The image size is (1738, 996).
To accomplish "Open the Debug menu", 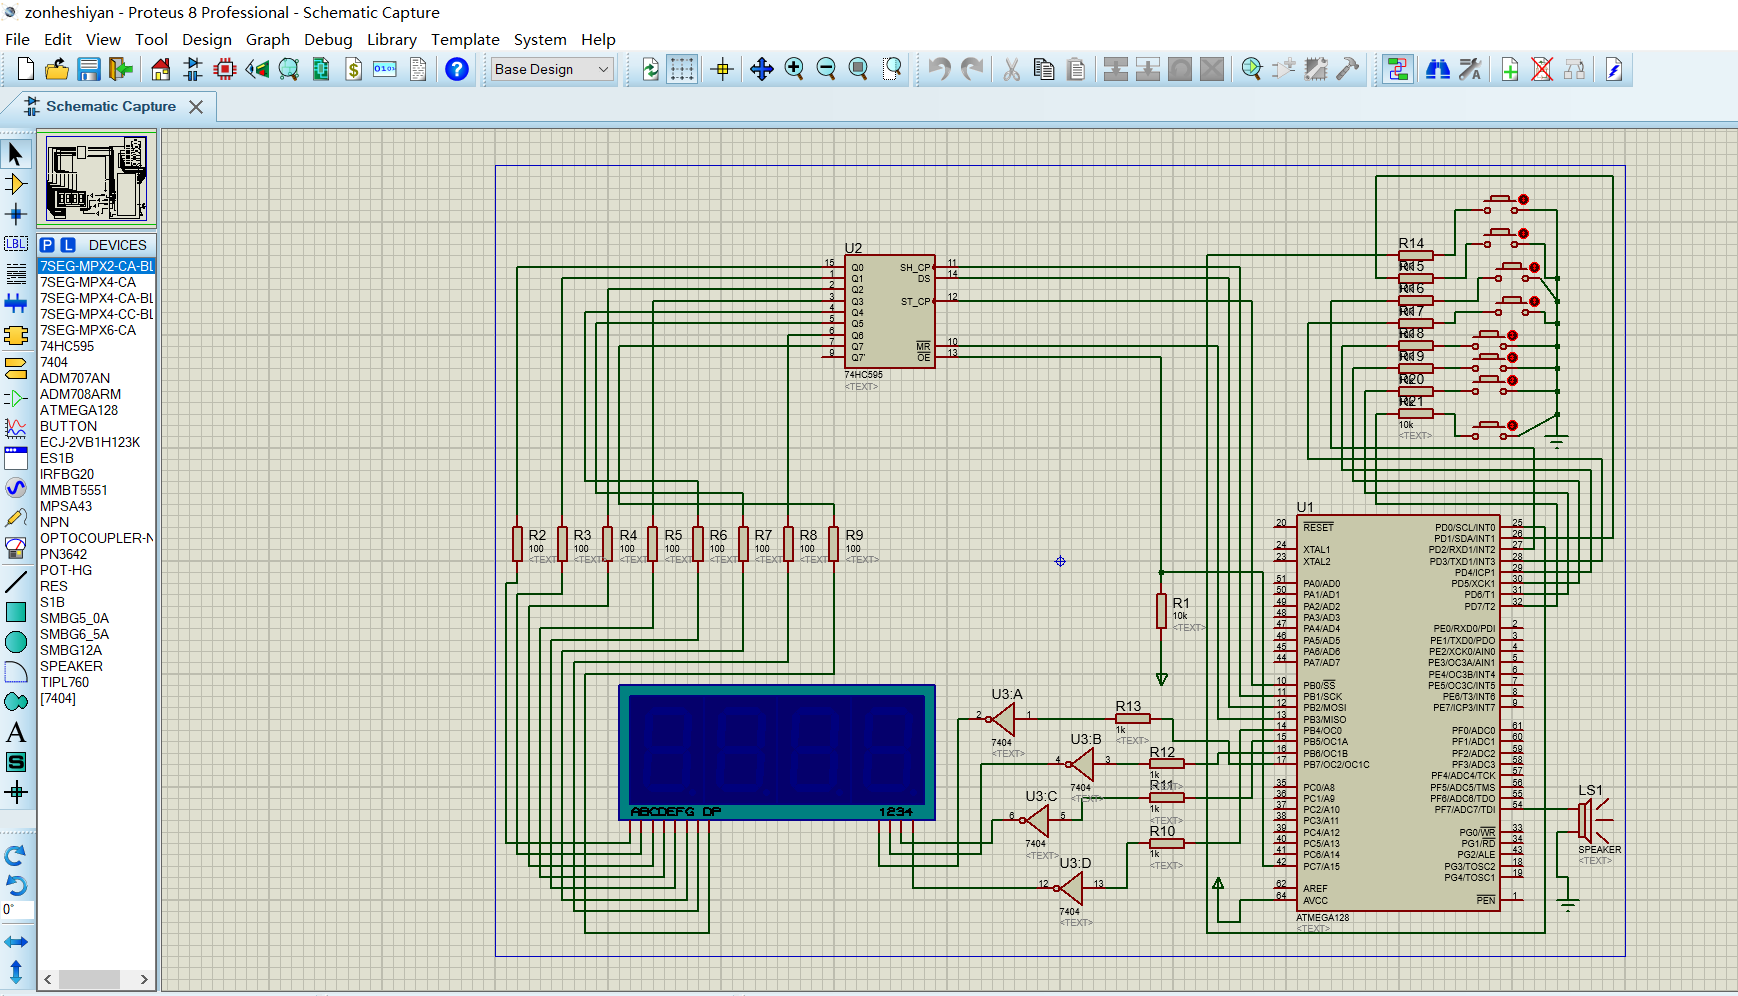I will pos(328,40).
